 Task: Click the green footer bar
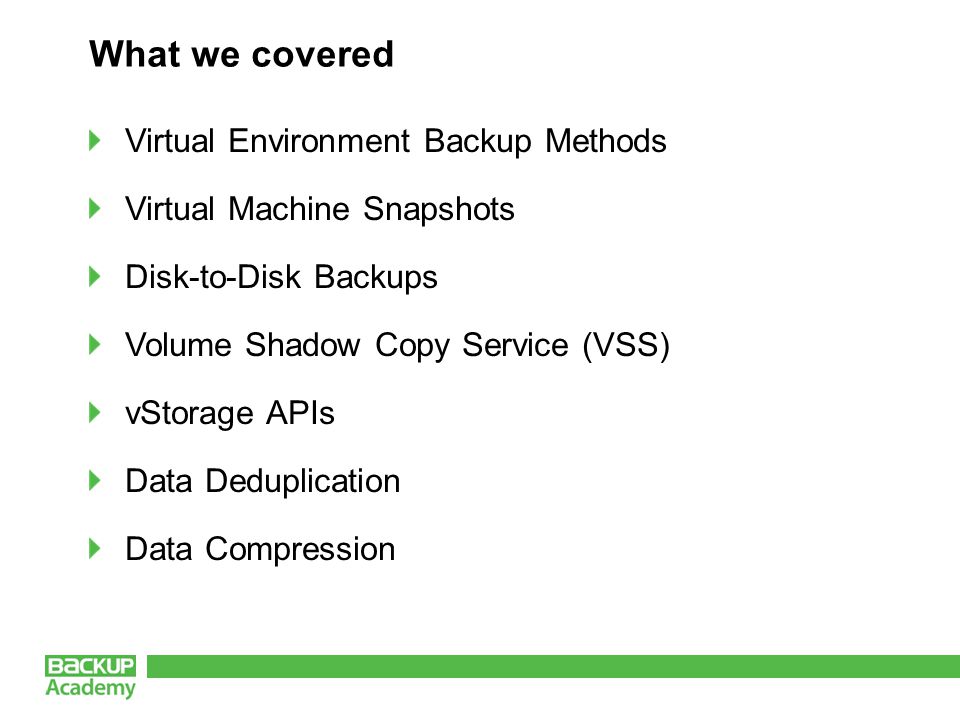553,666
